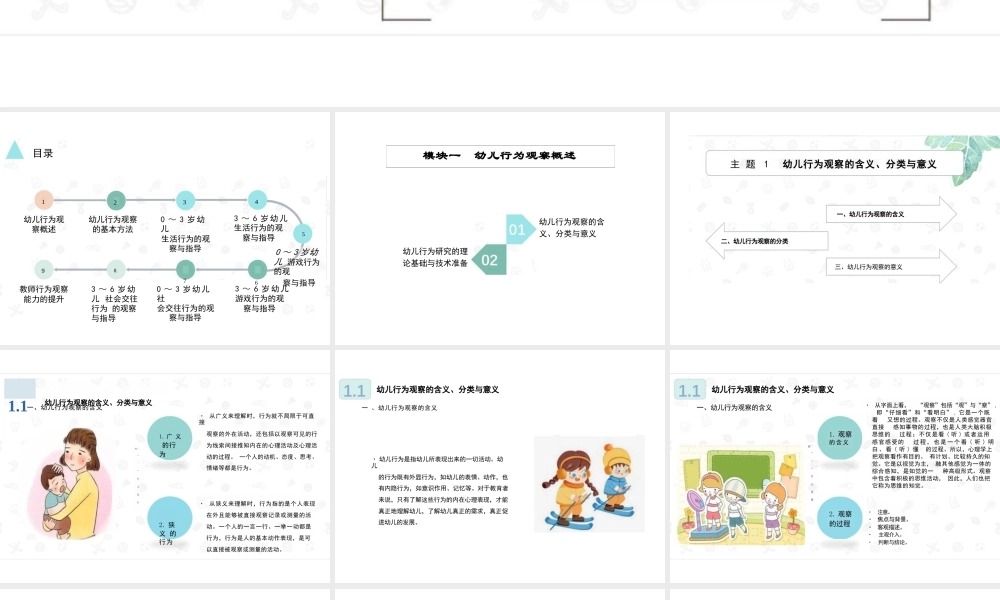Open the skiing children illustration
Viewport: 1000px width, 600px height.
tap(589, 484)
